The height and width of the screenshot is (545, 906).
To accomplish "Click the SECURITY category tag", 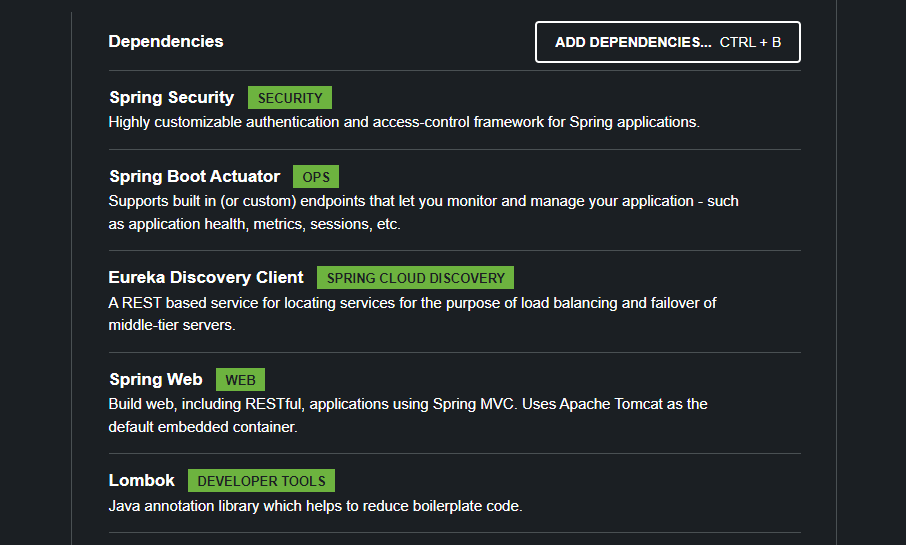I will tap(290, 98).
